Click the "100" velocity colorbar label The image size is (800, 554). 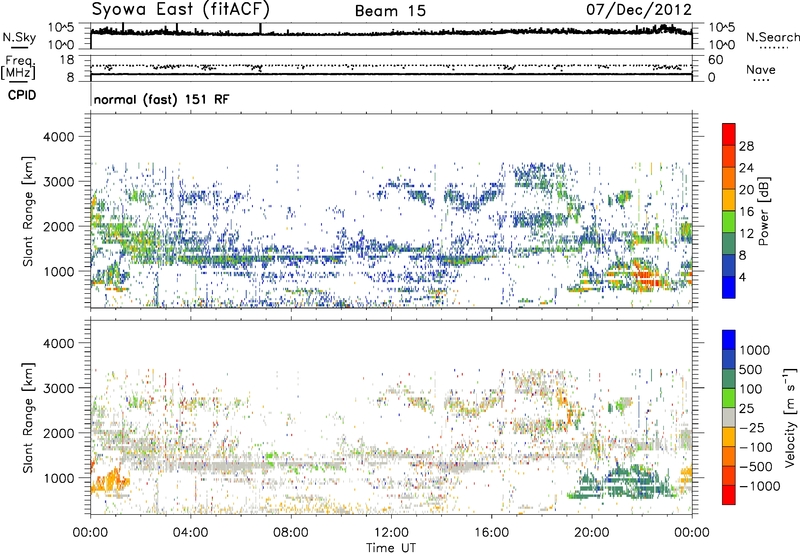pos(751,389)
